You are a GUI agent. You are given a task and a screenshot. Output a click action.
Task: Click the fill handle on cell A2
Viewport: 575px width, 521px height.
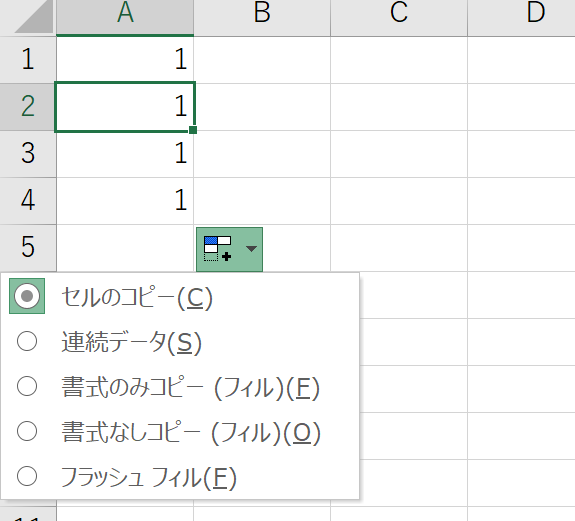point(193,130)
